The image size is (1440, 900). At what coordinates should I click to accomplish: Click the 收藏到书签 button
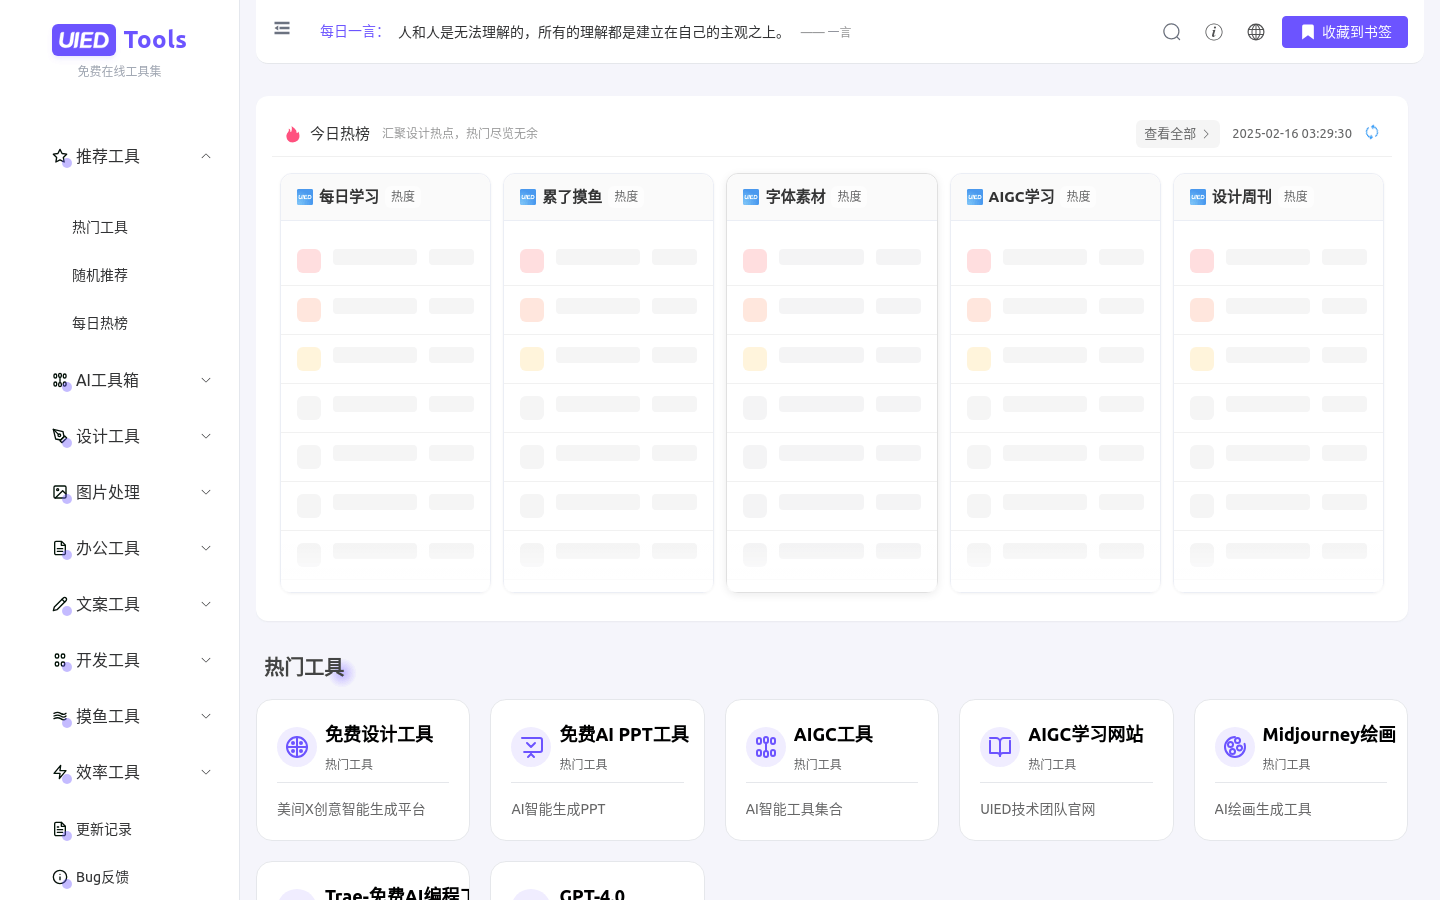(x=1344, y=32)
